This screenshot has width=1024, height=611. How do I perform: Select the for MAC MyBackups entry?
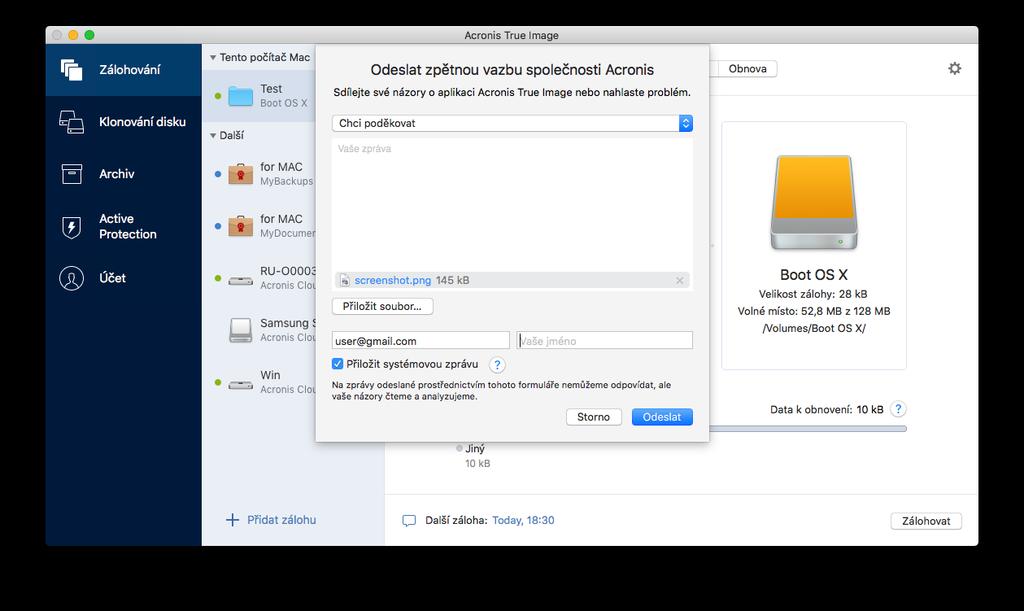(259, 174)
